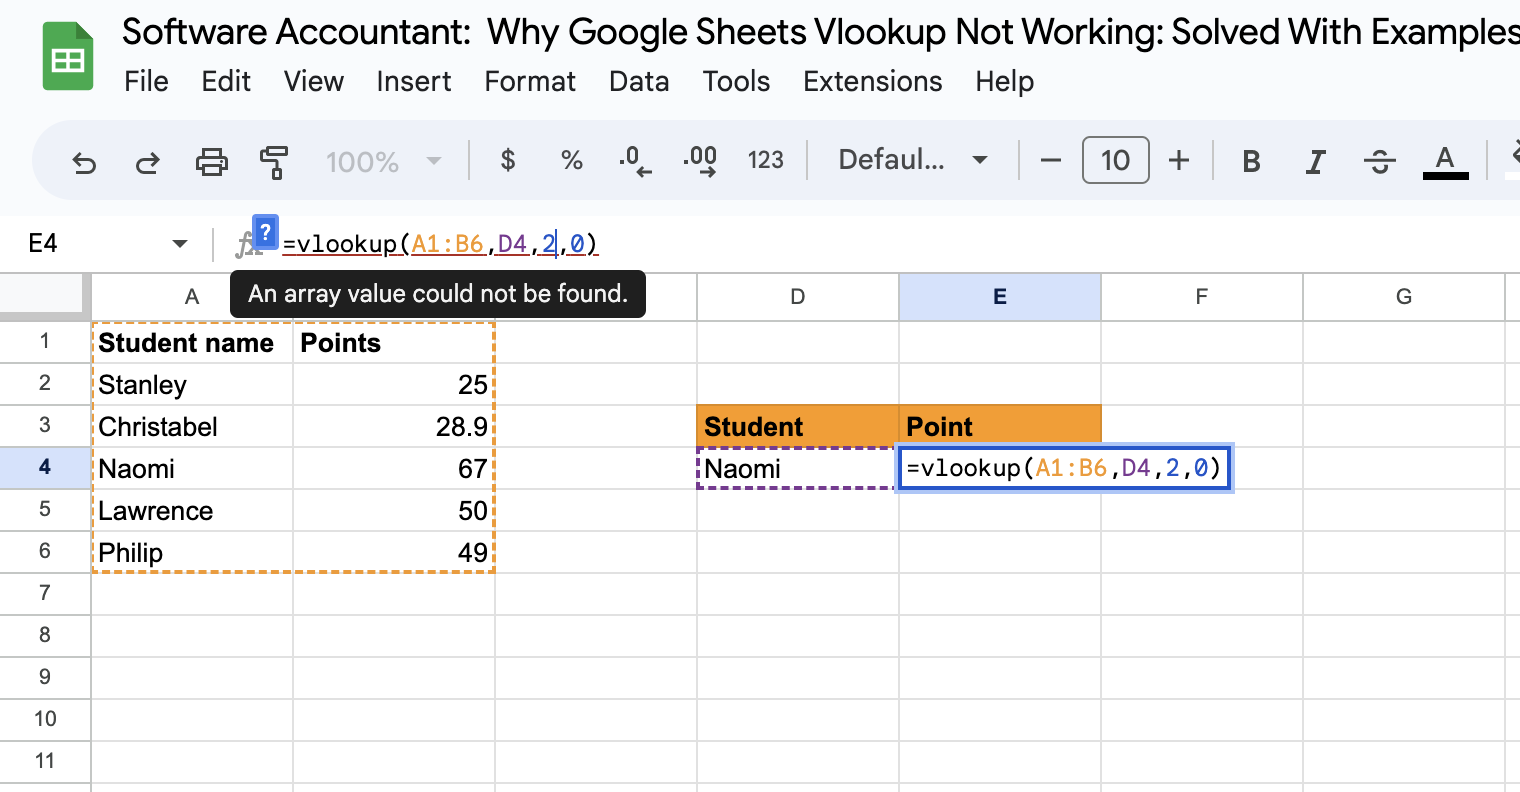
Task: Toggle bold formatting
Action: 1251,161
